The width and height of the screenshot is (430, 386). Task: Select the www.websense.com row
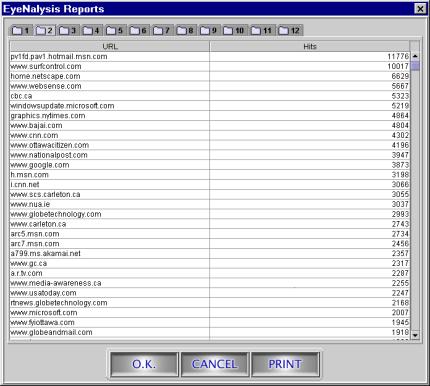(210, 86)
